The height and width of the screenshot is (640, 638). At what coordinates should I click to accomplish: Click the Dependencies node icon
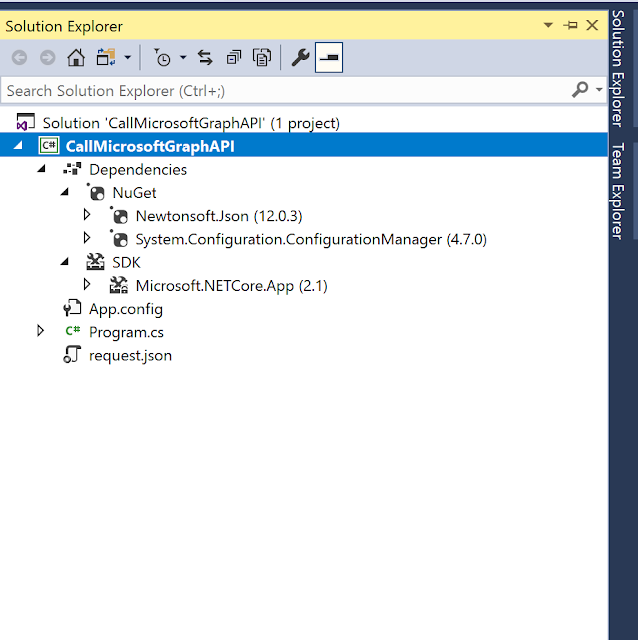pyautogui.click(x=72, y=169)
